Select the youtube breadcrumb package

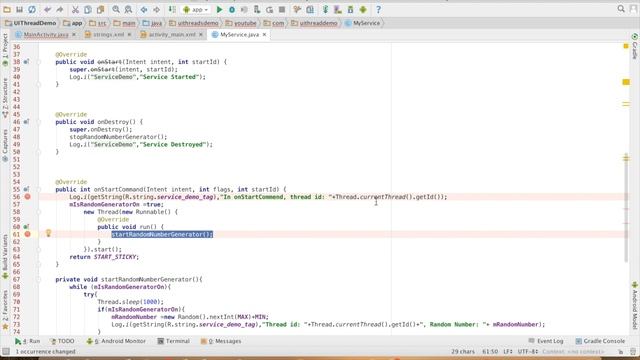[x=241, y=23]
